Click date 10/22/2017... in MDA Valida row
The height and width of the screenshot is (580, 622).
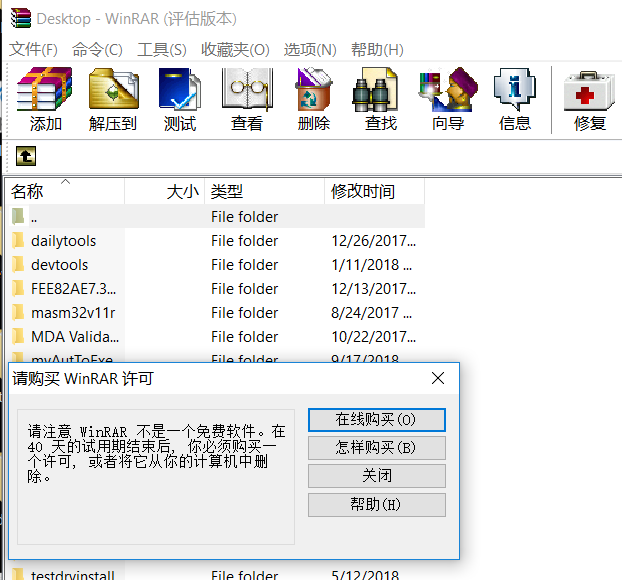point(374,337)
